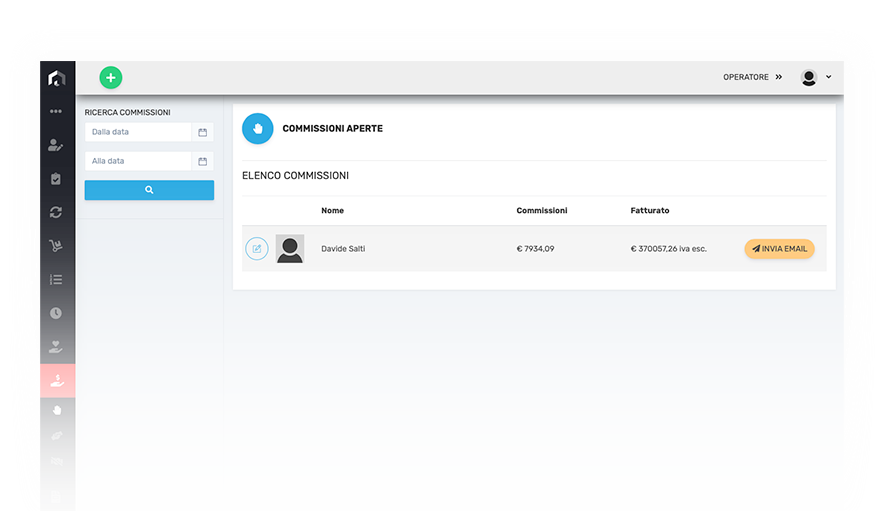Click the € 370057,26 iva esc. value
Viewport: 884px width, 511px height.
coord(669,249)
